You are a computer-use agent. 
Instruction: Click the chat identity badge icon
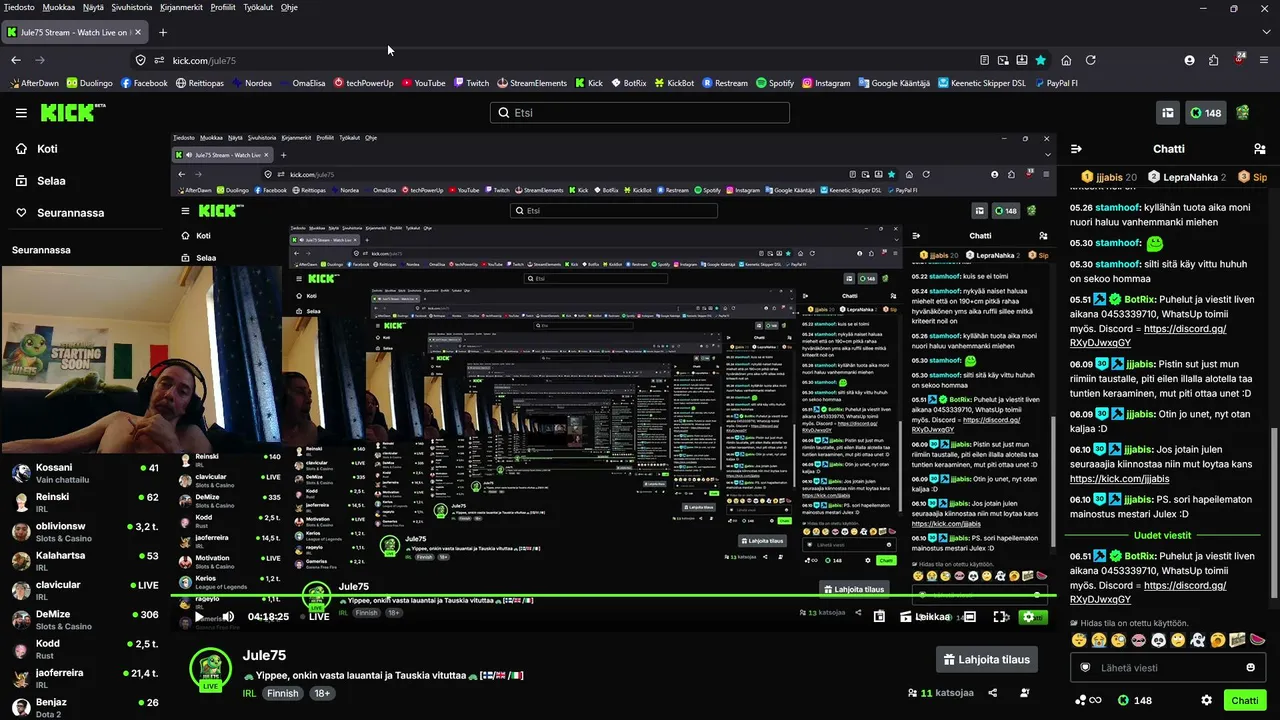coord(1086,668)
